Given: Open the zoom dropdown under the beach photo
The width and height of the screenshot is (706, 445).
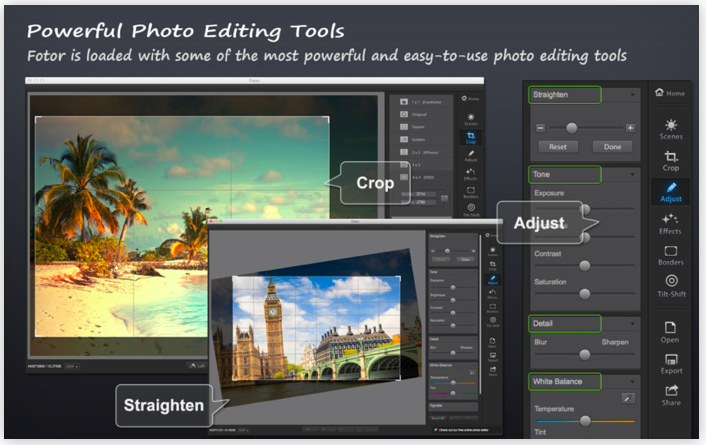Looking at the screenshot, I should (72, 366).
